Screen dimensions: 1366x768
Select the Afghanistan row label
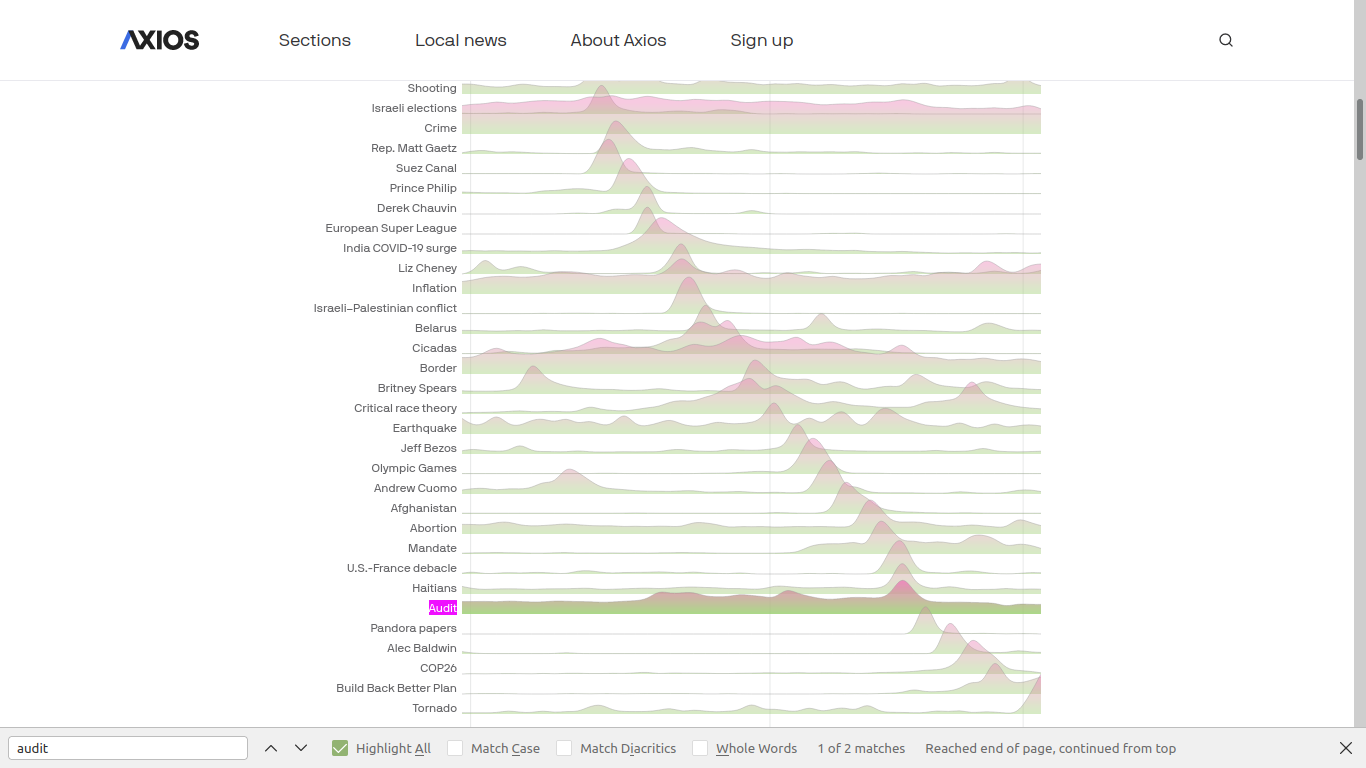coord(424,508)
